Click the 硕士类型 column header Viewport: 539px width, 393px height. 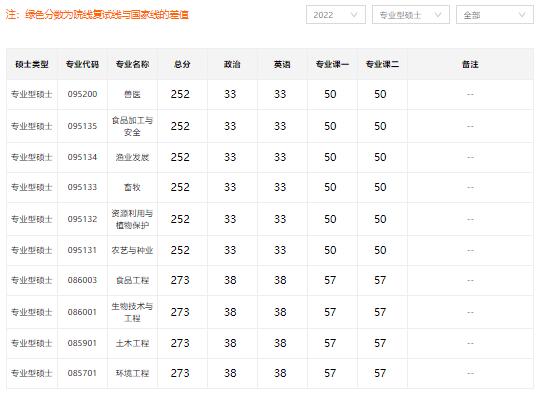[32, 64]
